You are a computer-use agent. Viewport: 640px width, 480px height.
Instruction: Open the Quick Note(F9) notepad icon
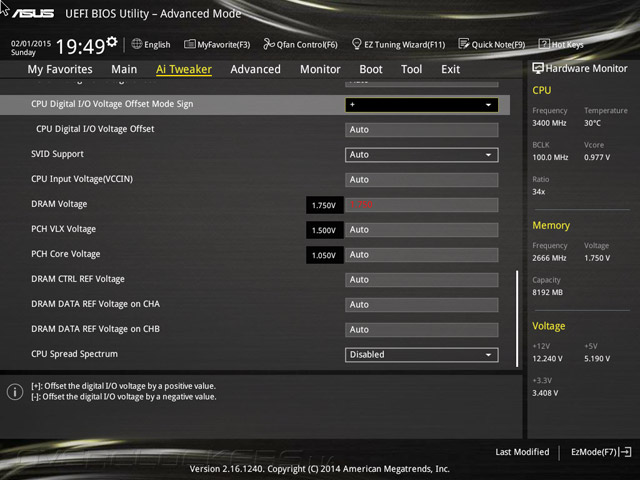pyautogui.click(x=464, y=44)
